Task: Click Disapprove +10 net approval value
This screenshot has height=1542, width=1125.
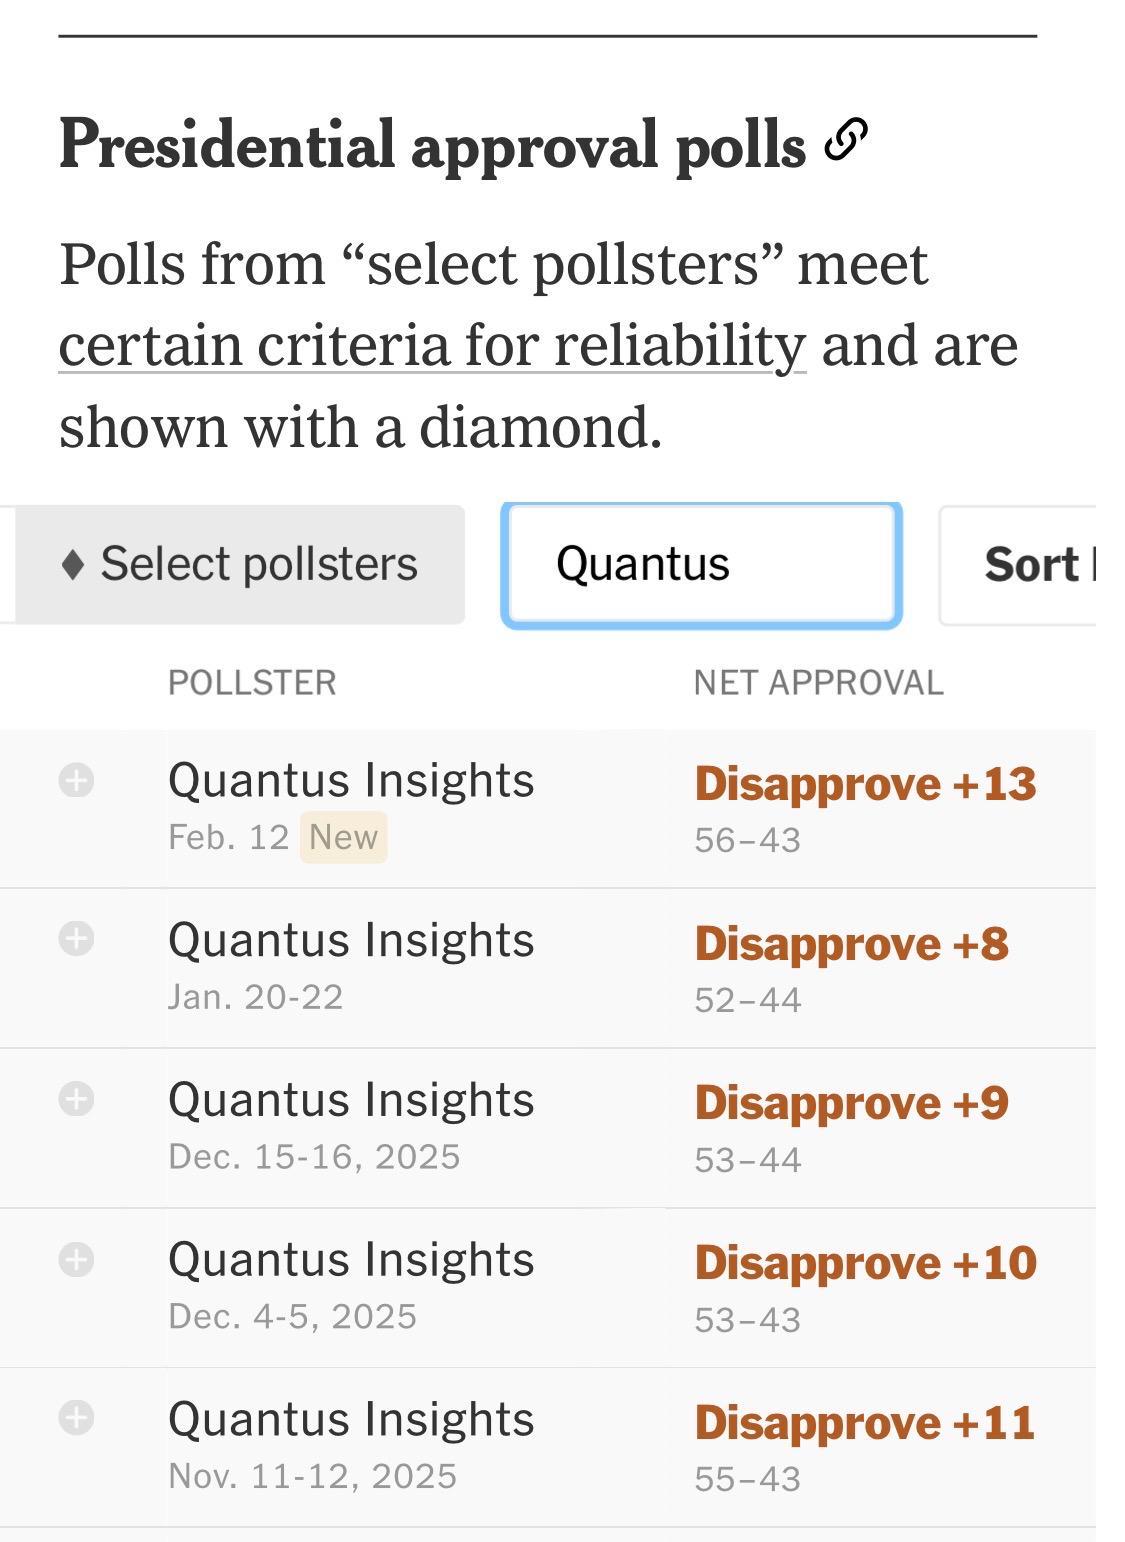Action: click(x=865, y=1263)
